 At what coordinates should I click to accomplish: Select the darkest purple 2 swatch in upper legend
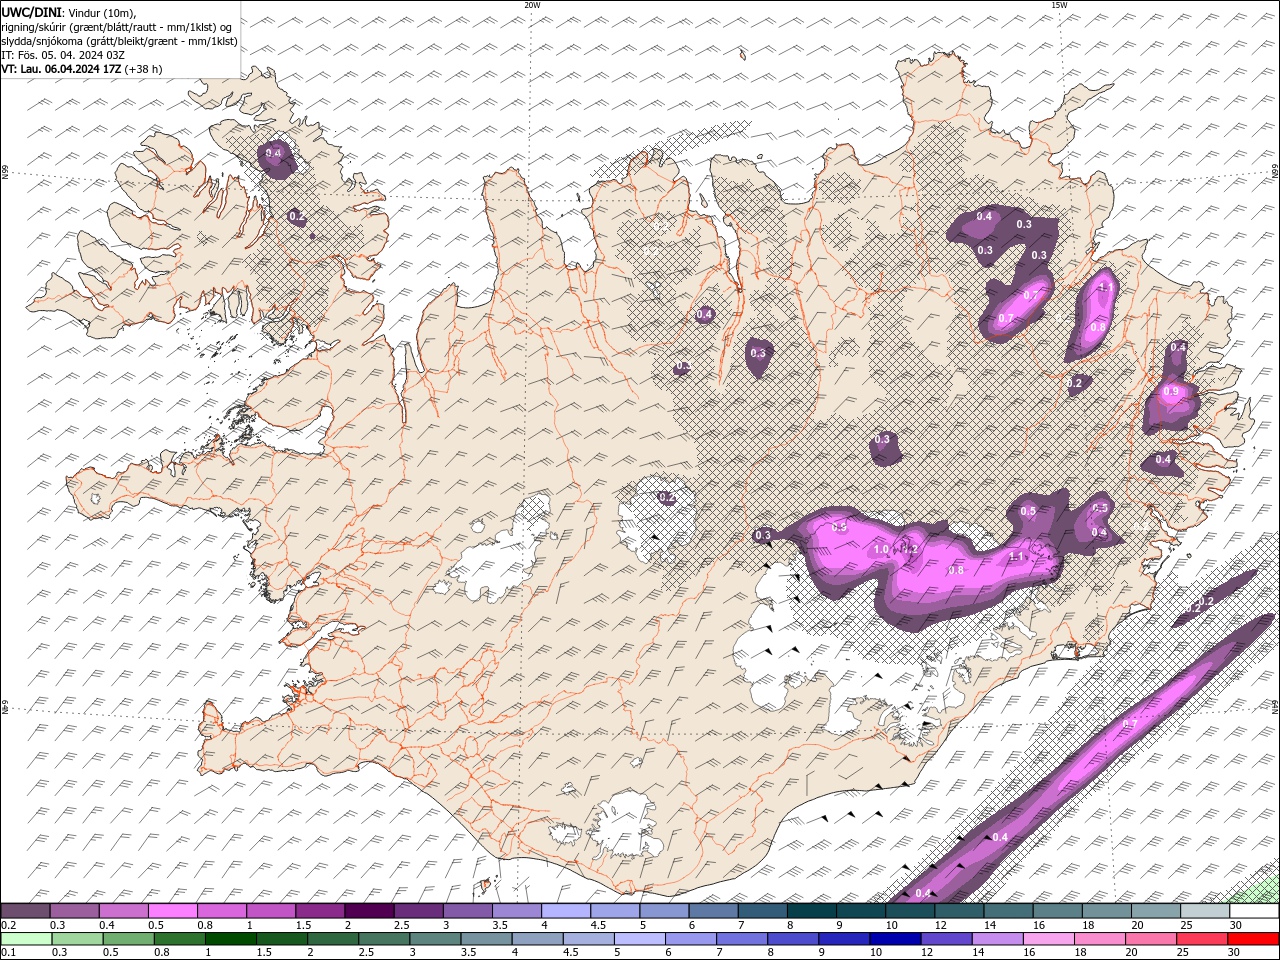tap(369, 911)
